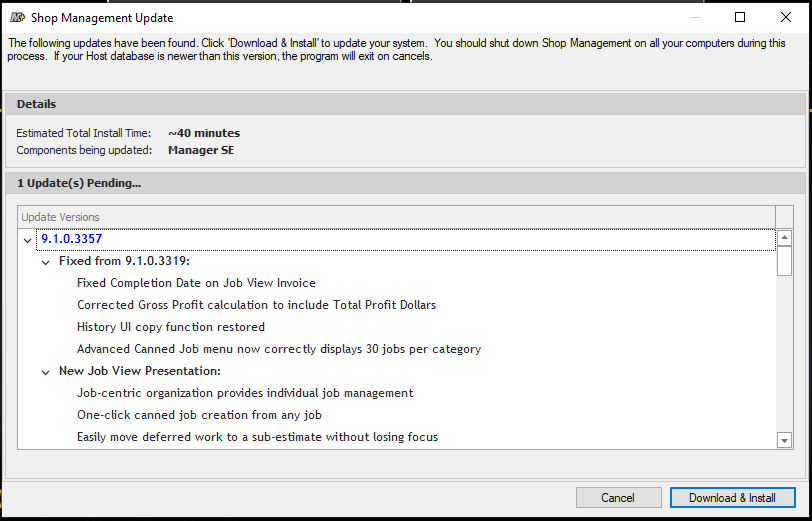812x521 pixels.
Task: Select 'One-click canned job creation' item
Action: pyautogui.click(x=199, y=415)
